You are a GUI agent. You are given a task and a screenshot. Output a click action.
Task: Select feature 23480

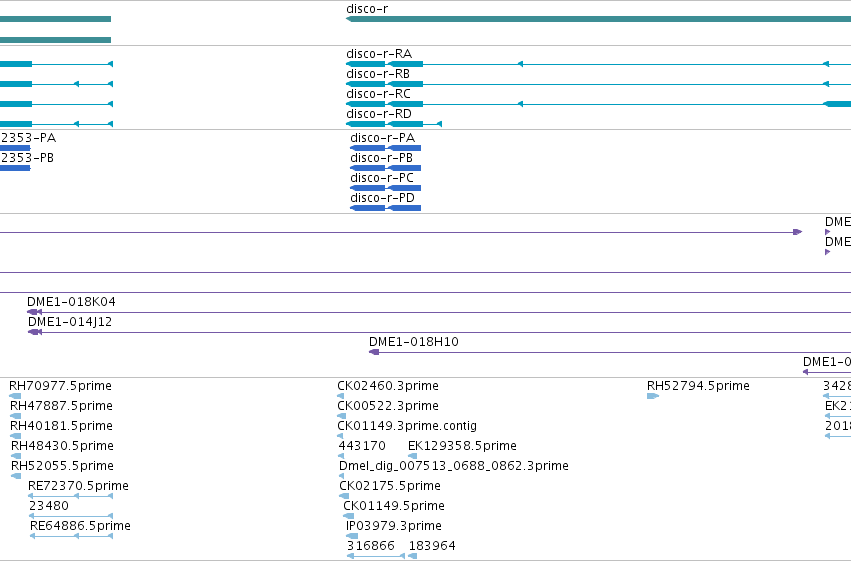(x=49, y=506)
